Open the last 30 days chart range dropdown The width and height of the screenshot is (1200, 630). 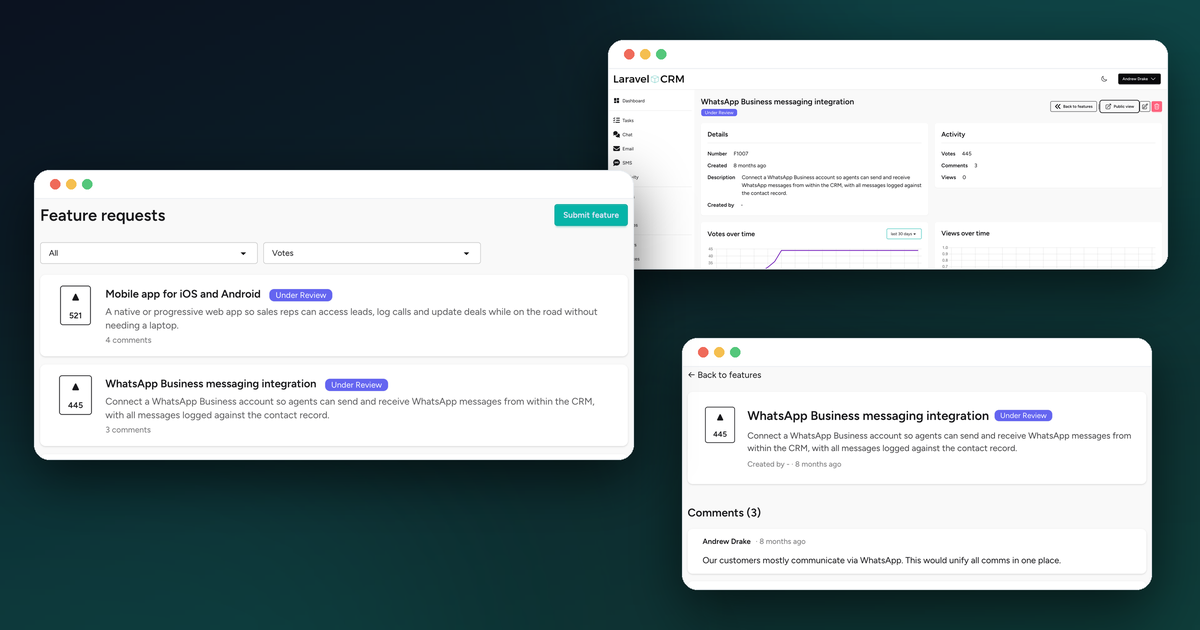tap(904, 234)
